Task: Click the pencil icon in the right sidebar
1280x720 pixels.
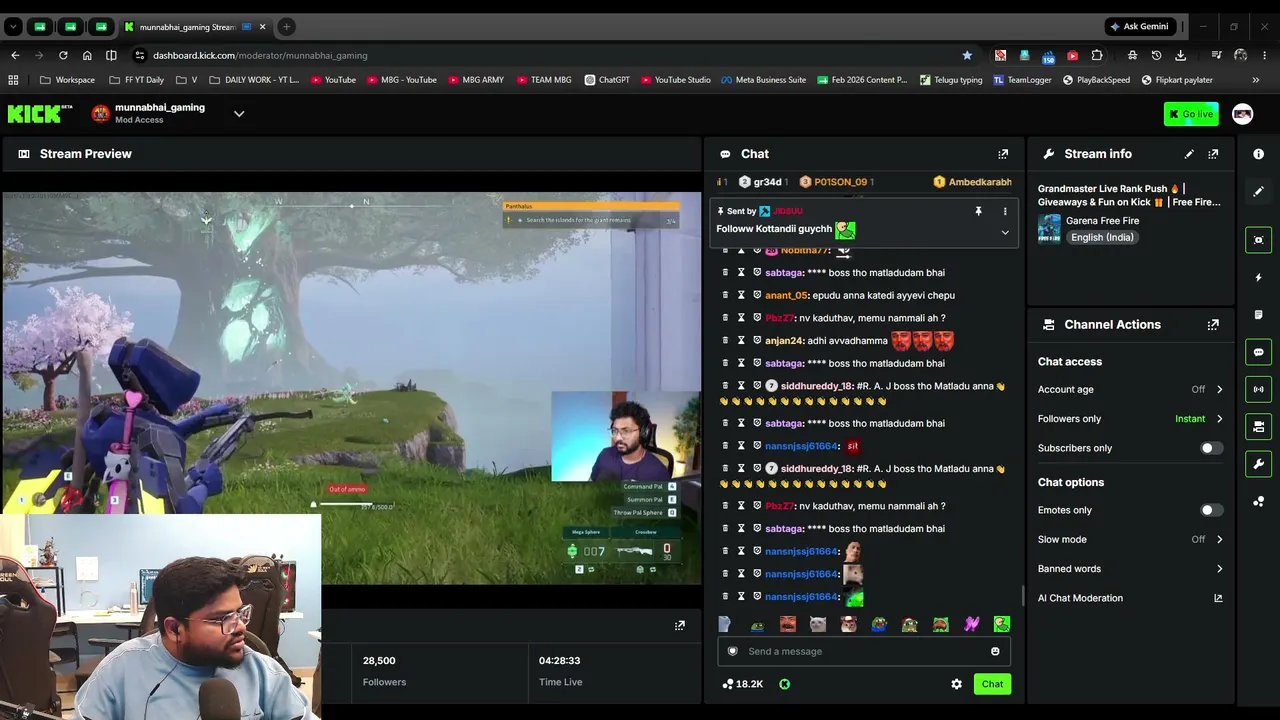Action: 1258,191
